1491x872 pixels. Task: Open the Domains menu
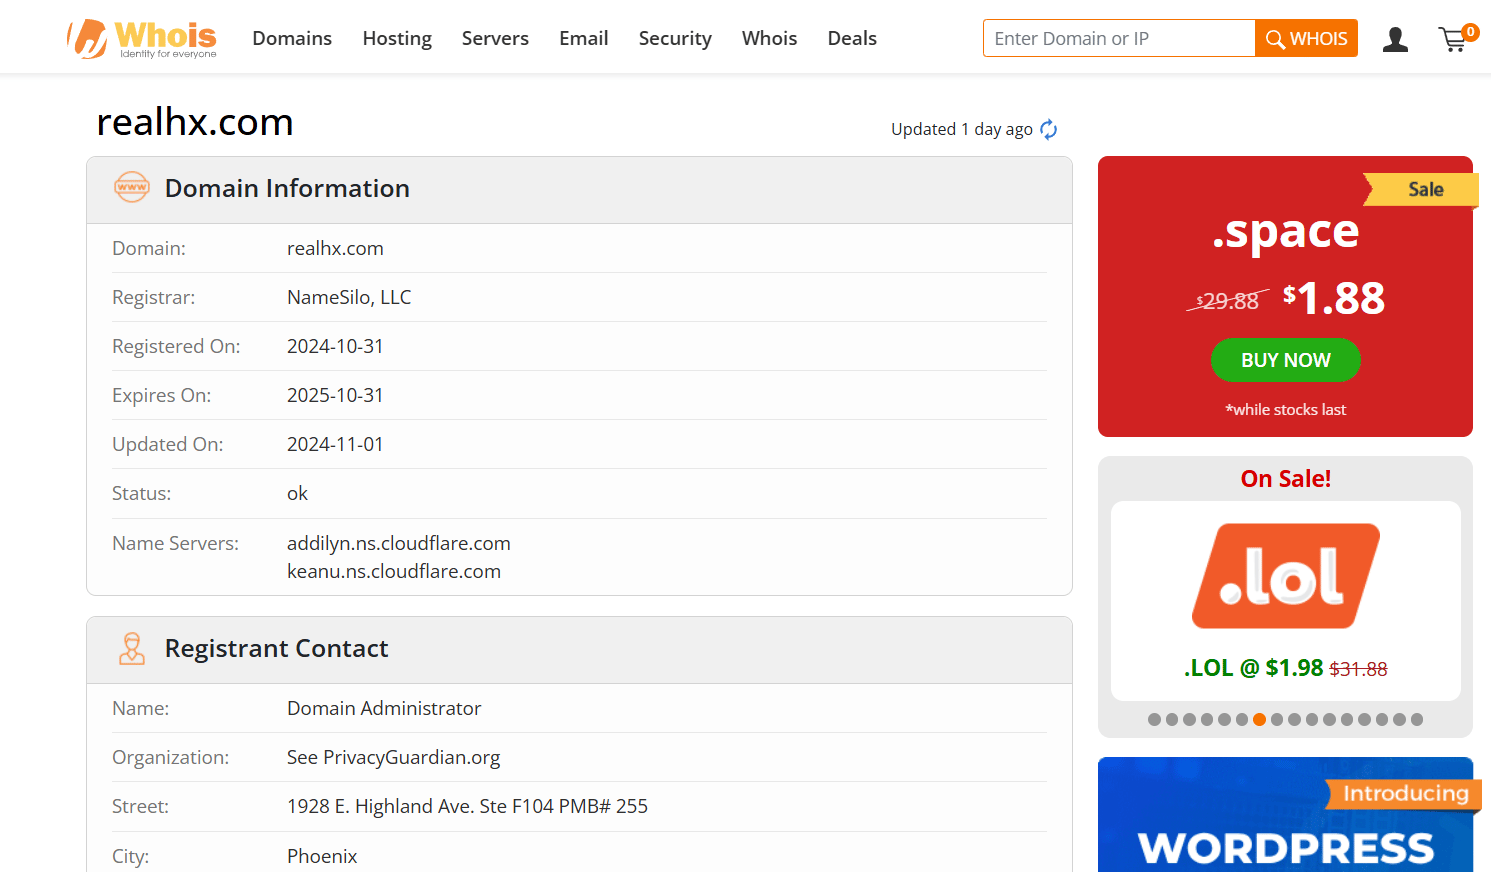coord(292,38)
